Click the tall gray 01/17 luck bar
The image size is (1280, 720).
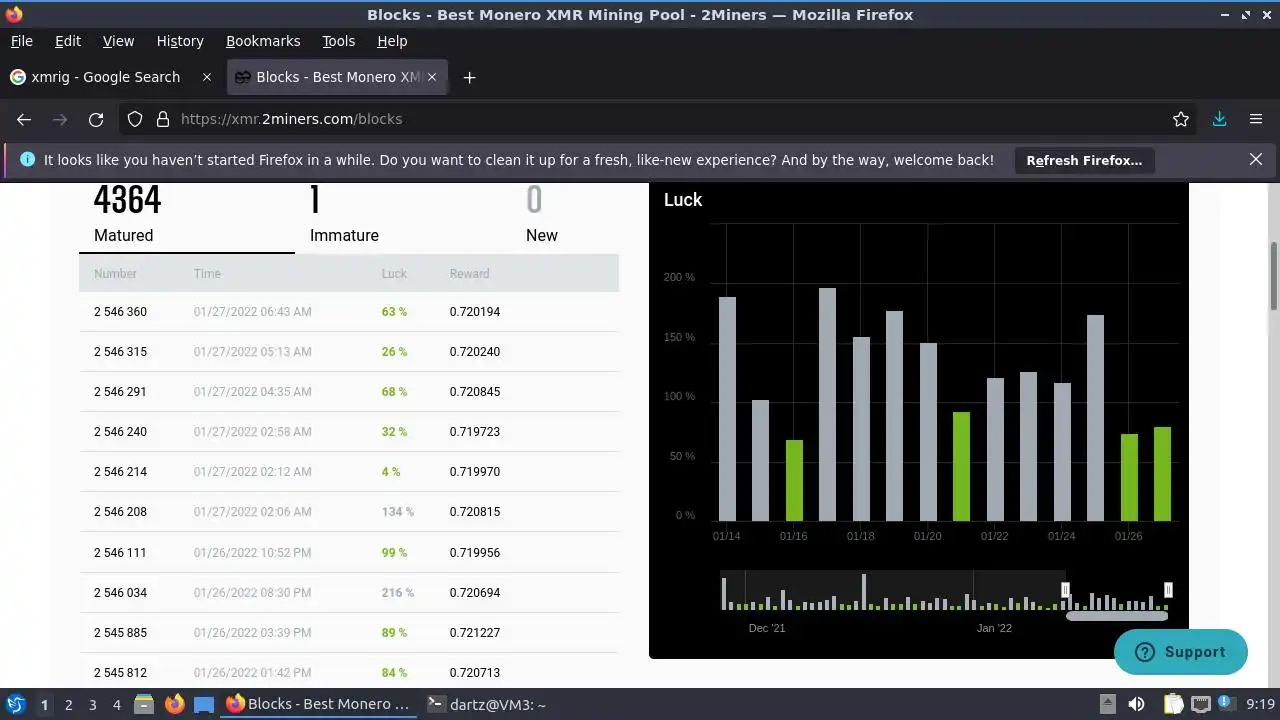tap(827, 405)
